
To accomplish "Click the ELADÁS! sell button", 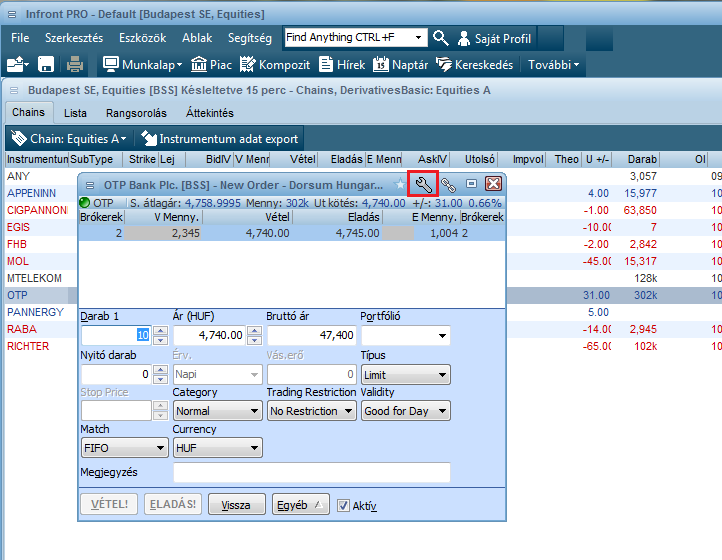I will (173, 504).
